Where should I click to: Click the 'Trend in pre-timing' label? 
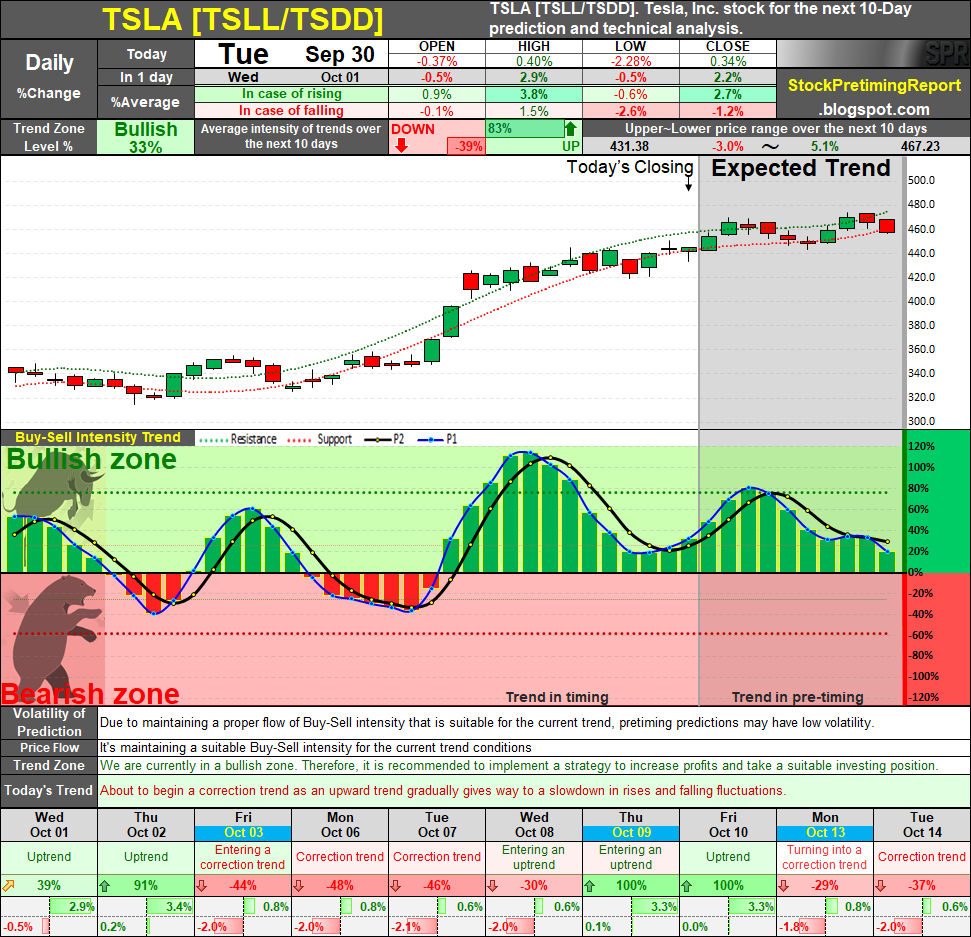click(x=798, y=697)
